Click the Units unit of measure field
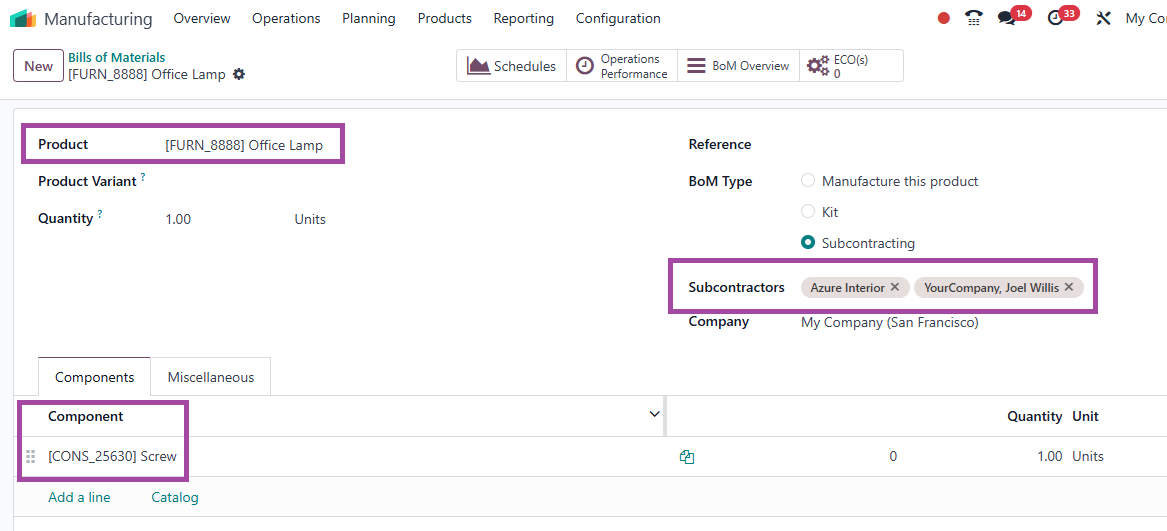The height and width of the screenshot is (531, 1167). coord(310,219)
